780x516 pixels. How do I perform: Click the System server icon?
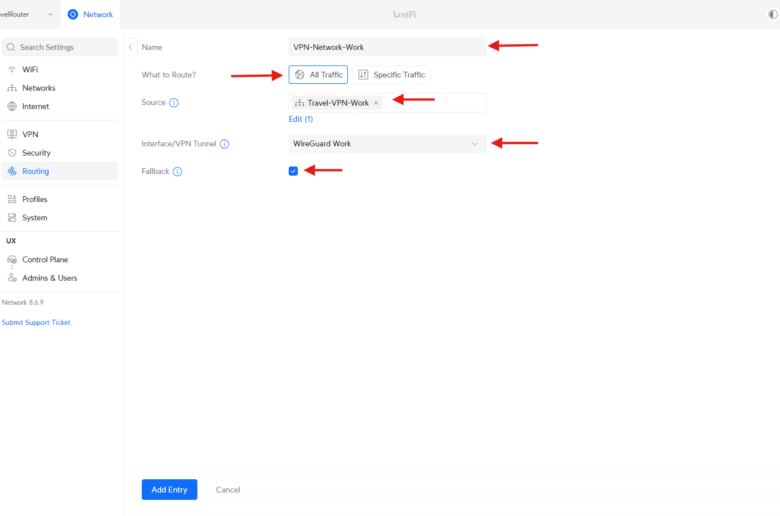tap(12, 217)
